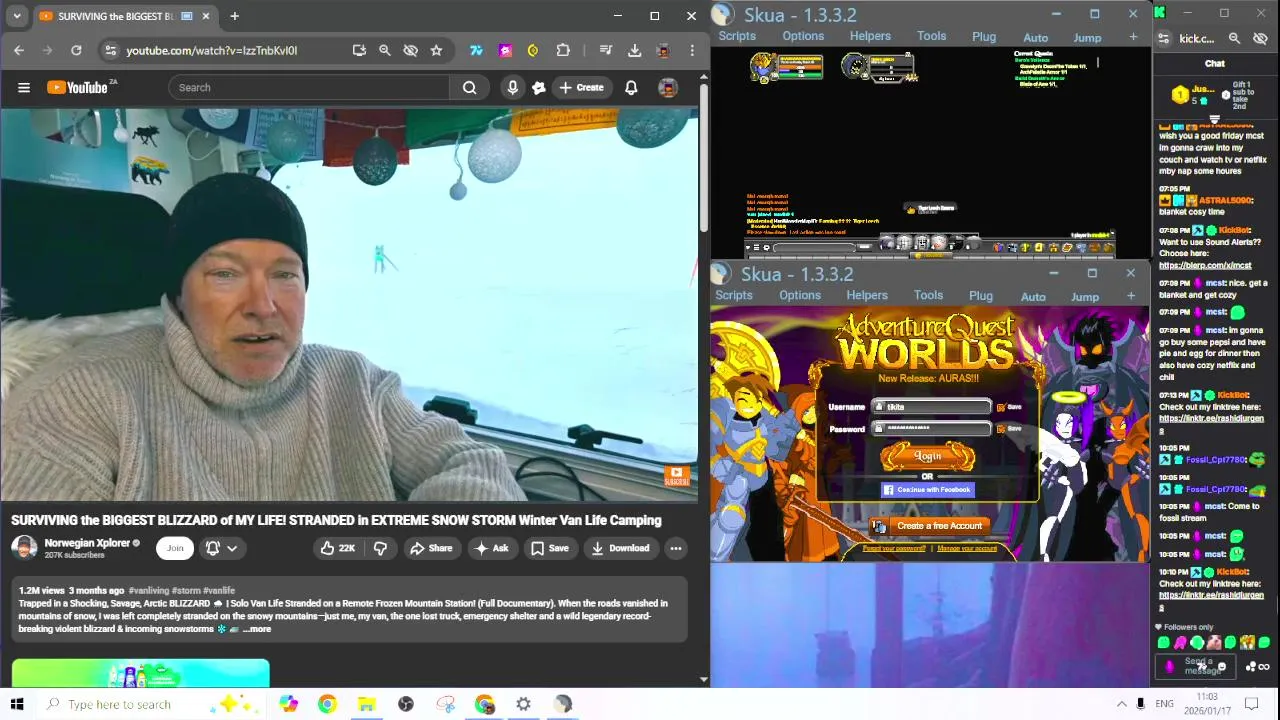Screen dimensions: 1280x720
Task: Open new Chrome tab with plus
Action: click(x=234, y=16)
